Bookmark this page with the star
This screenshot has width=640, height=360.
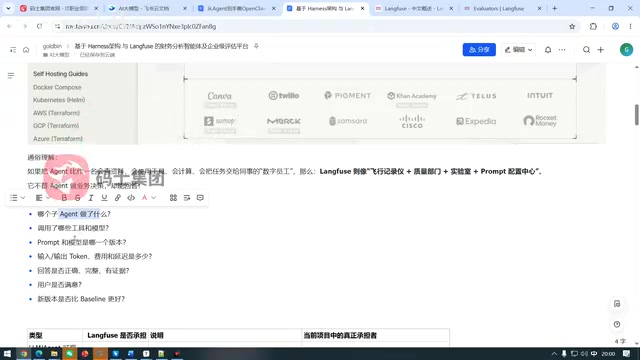(x=572, y=27)
